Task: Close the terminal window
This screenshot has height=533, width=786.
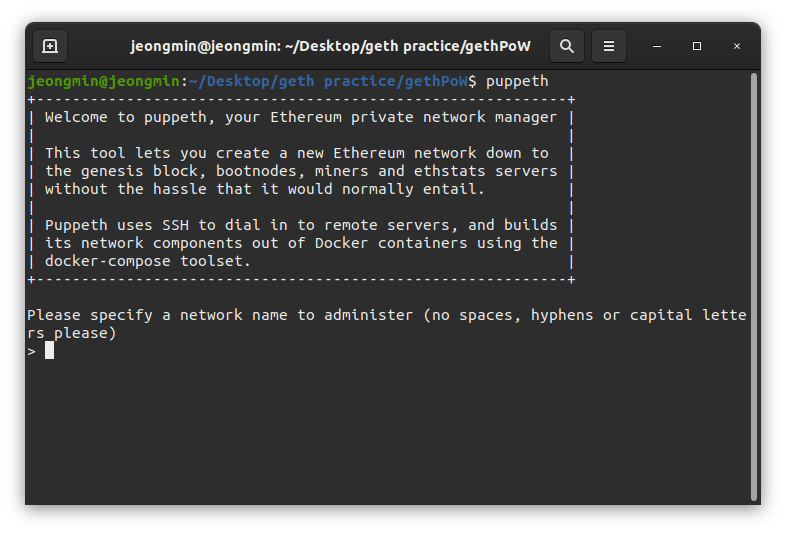Action: click(737, 46)
